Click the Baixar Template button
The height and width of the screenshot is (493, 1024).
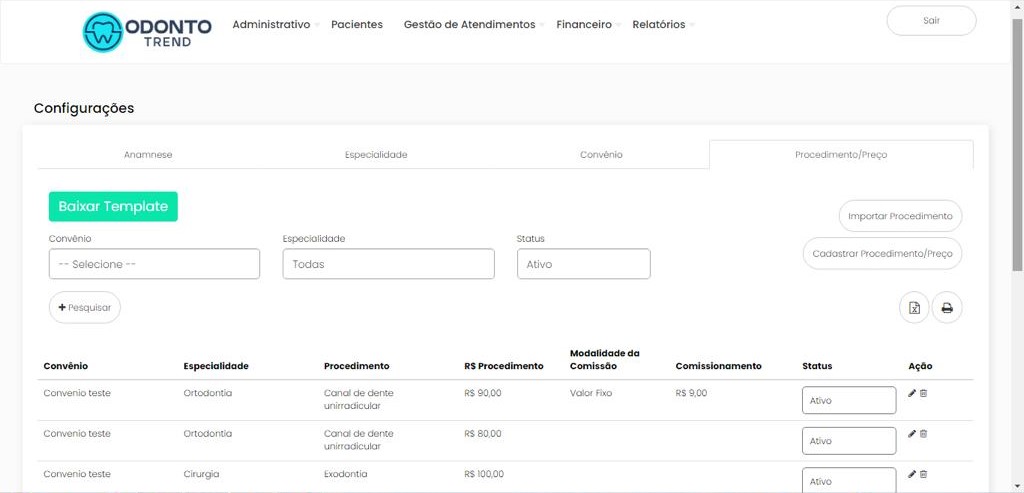coord(113,206)
